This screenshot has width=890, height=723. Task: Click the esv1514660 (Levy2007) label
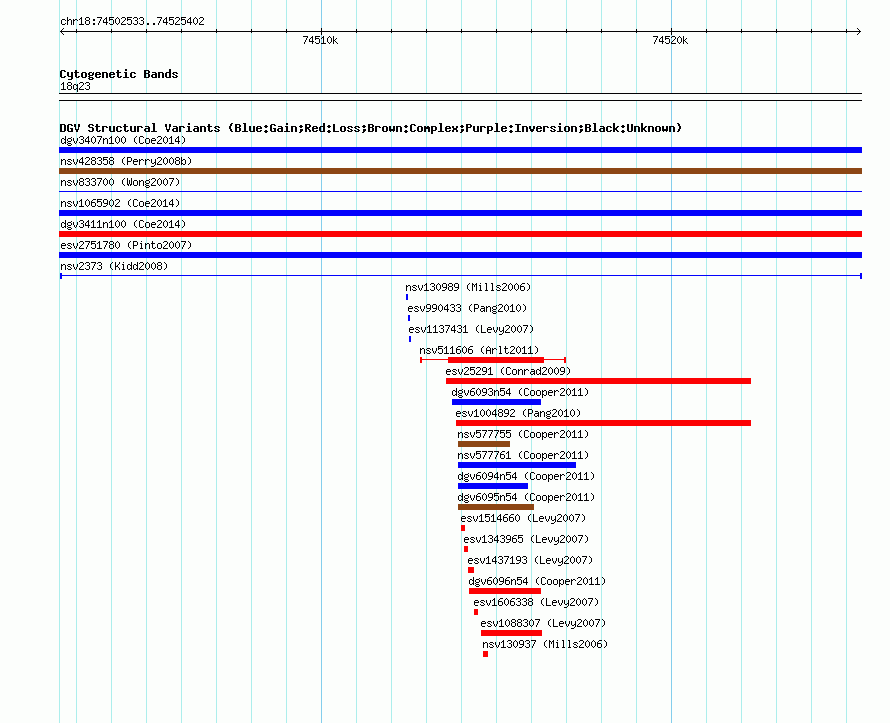point(523,518)
